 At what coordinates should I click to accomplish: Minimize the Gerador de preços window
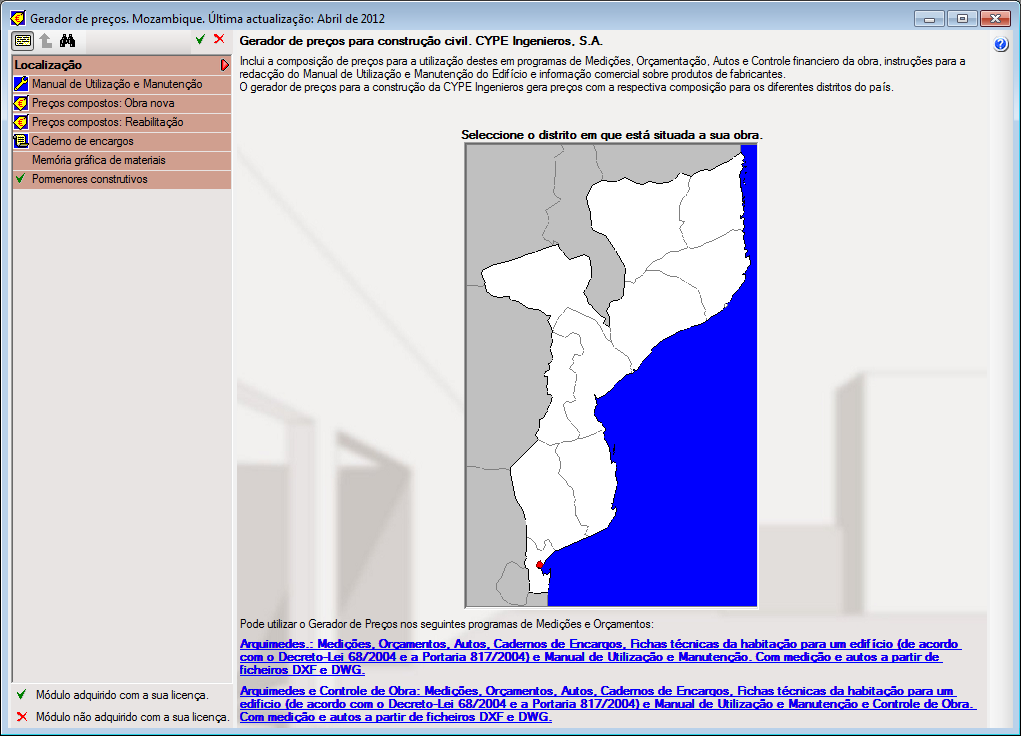coord(929,19)
